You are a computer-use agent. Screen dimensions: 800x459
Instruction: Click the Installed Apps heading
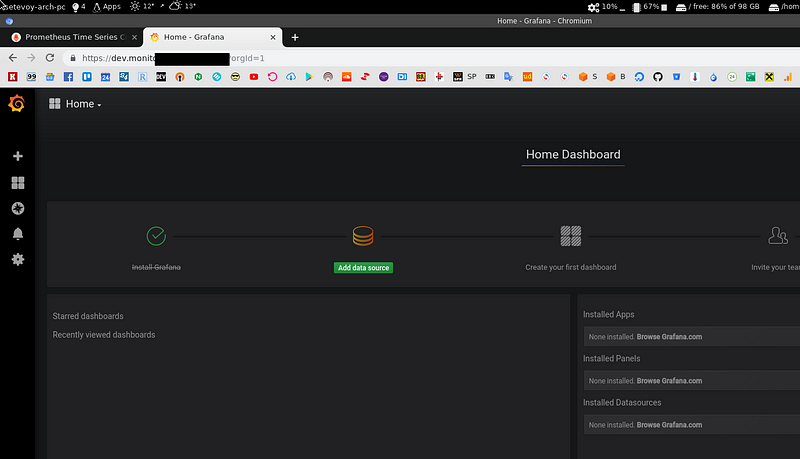608,315
